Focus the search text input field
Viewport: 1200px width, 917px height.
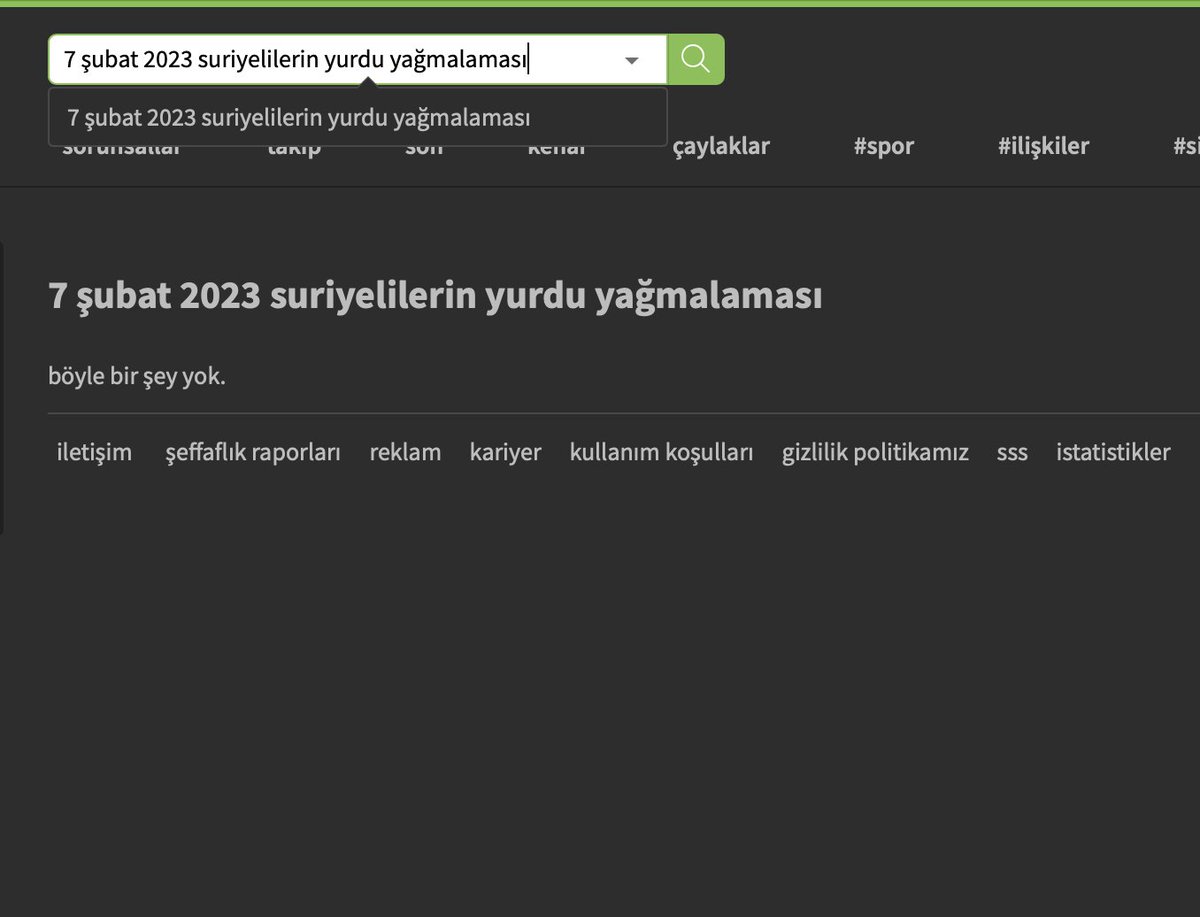[x=330, y=60]
